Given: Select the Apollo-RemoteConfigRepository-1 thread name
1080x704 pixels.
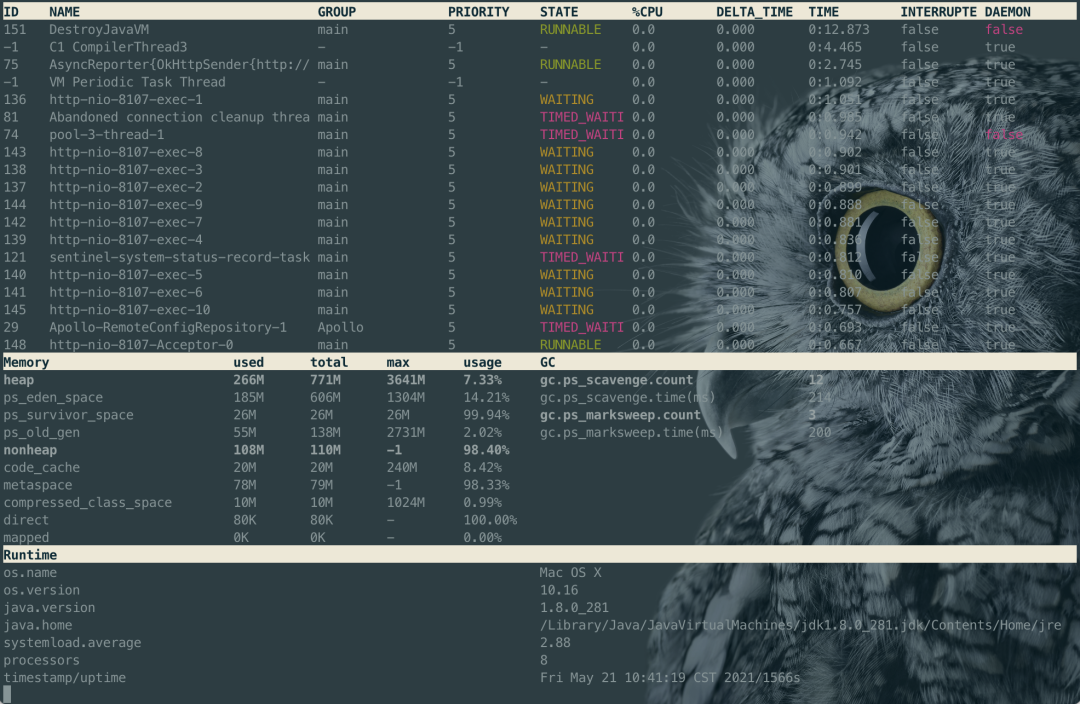Looking at the screenshot, I should [x=168, y=328].
